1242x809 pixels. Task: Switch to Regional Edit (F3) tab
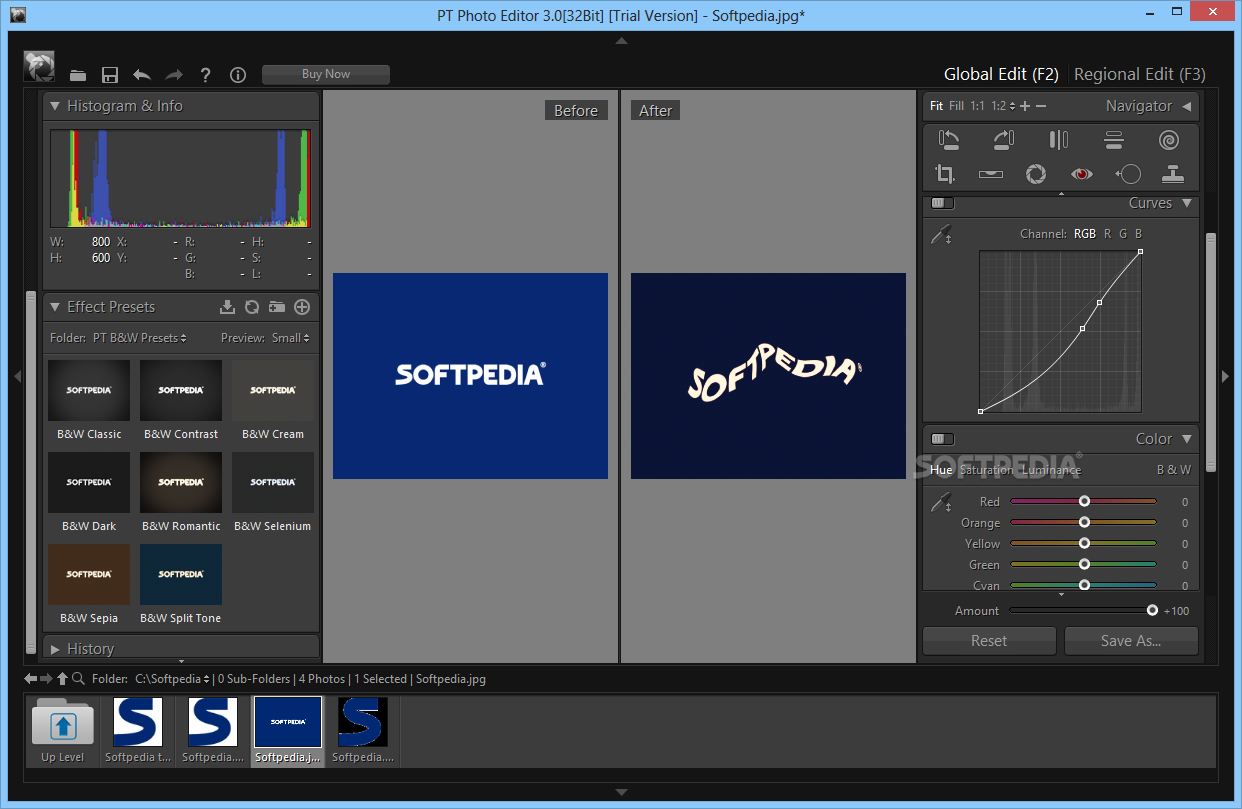pos(1140,74)
